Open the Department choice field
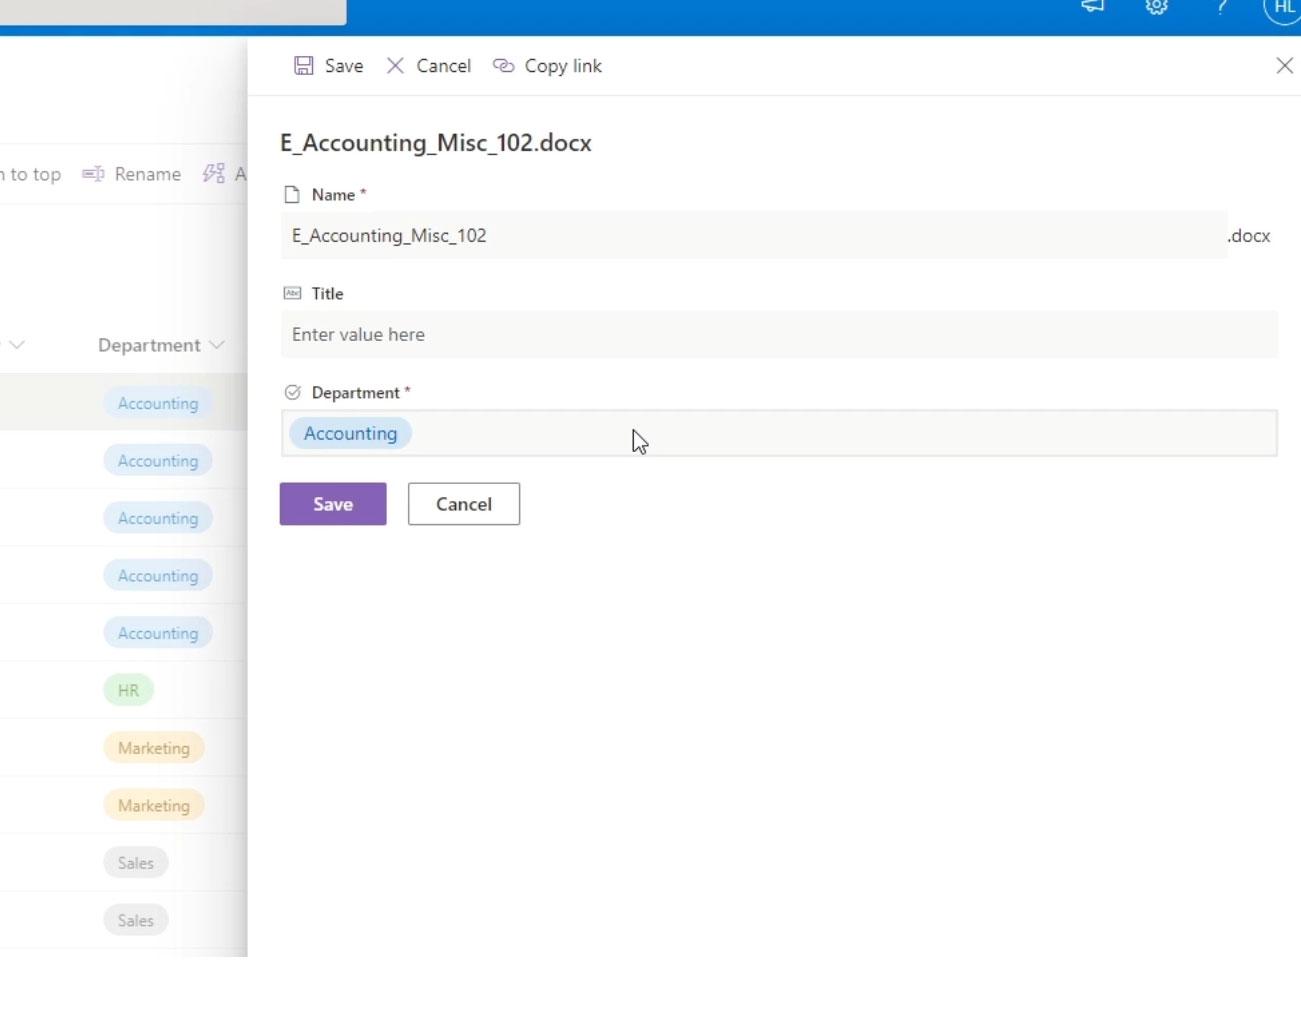The width and height of the screenshot is (1301, 1031). click(x=779, y=434)
